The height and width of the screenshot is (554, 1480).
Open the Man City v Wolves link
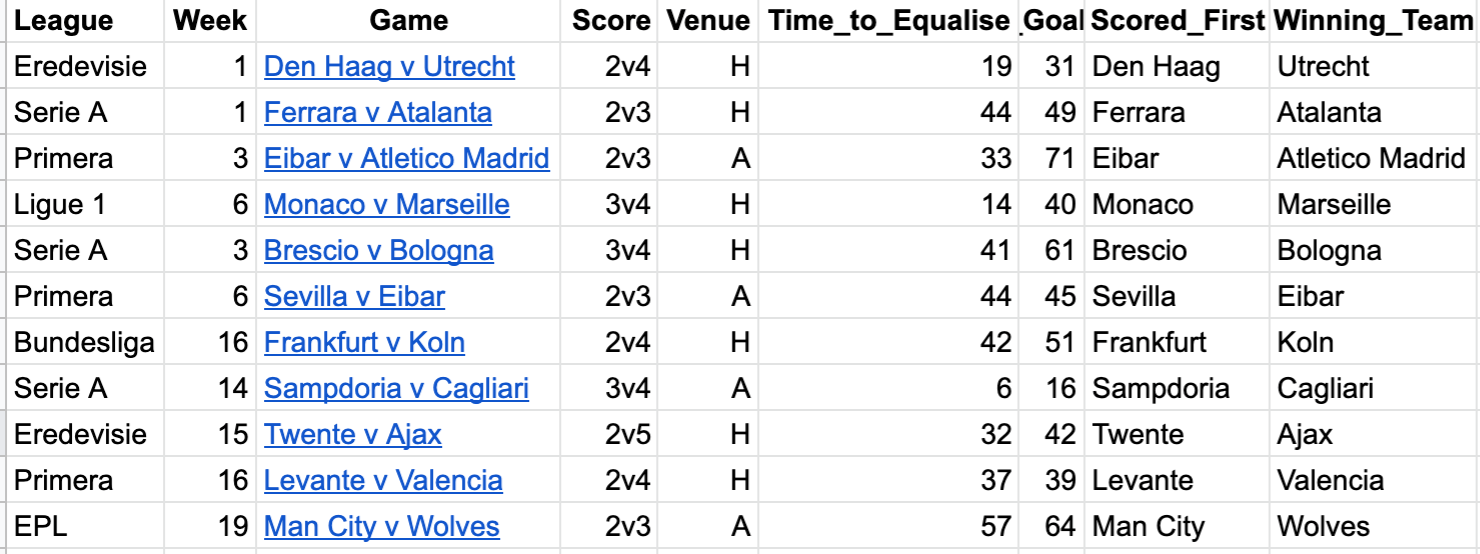pos(381,527)
